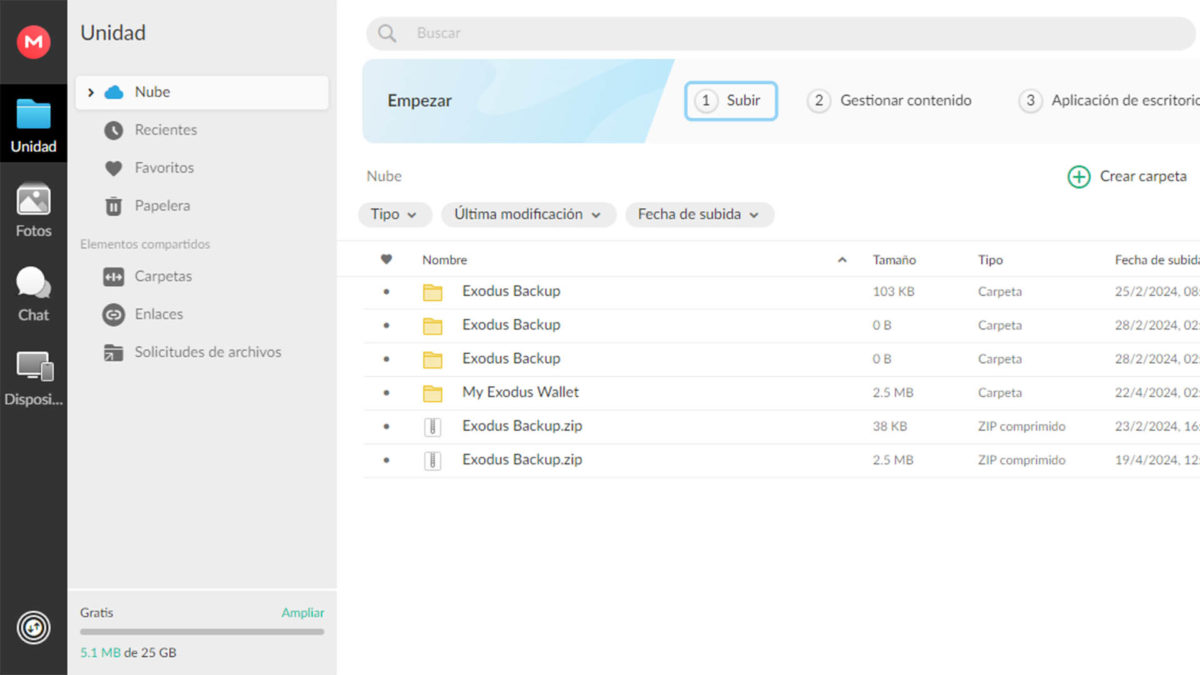Click folder icon of My Exodus Wallet
This screenshot has width=1200, height=675.
click(432, 393)
